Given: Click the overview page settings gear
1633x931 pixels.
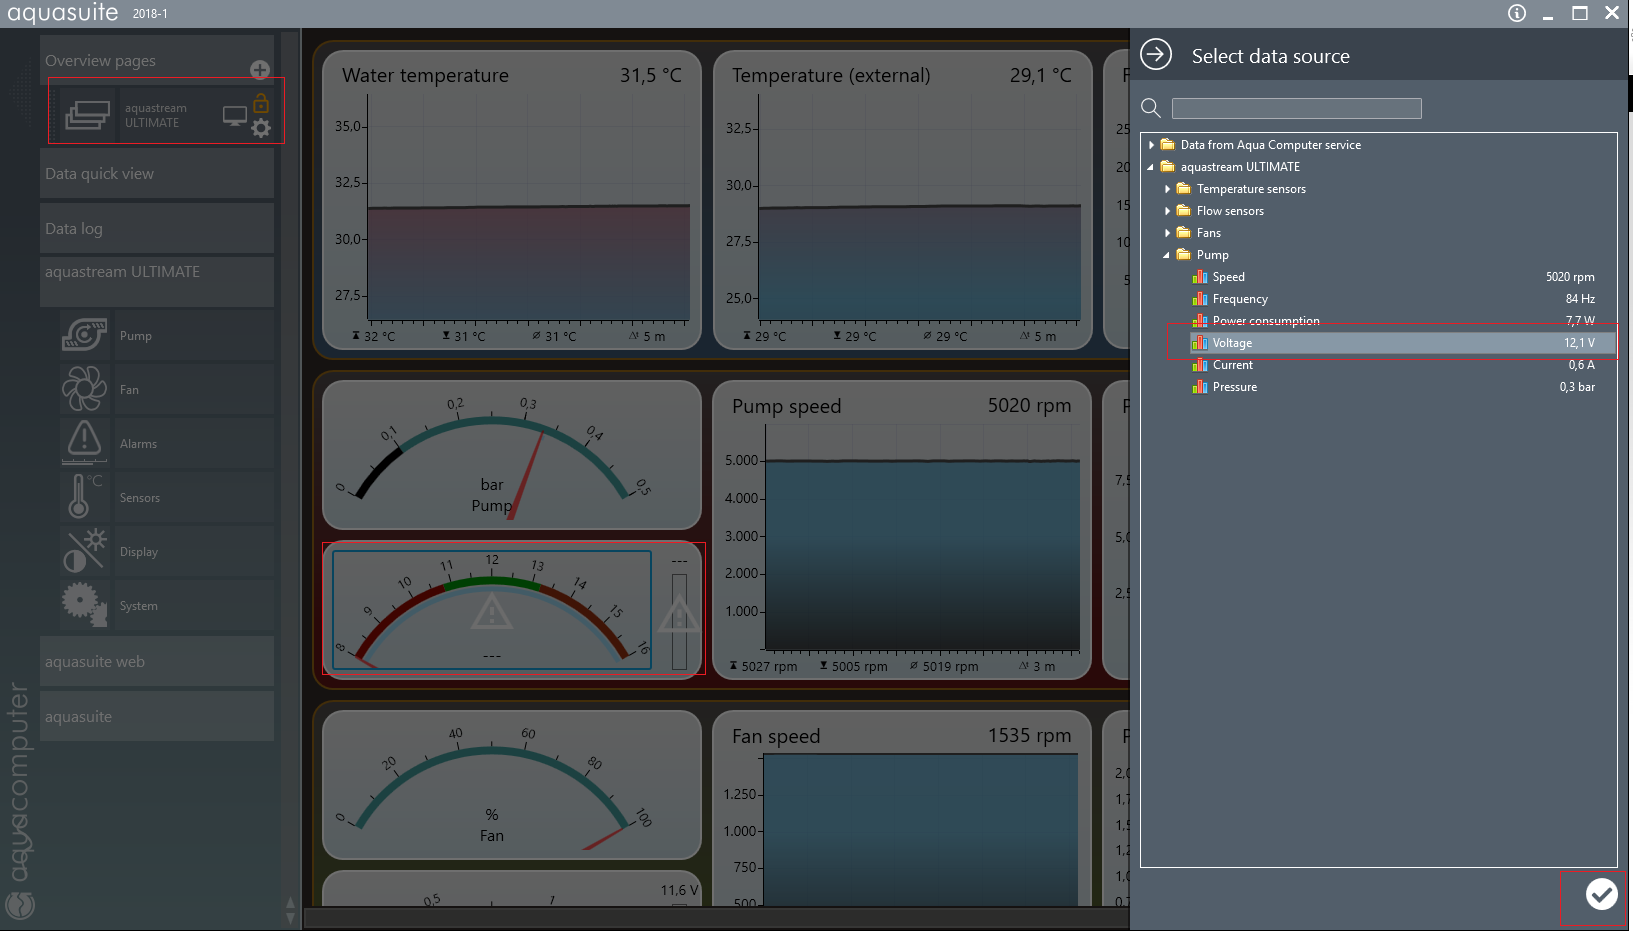Looking at the screenshot, I should [261, 128].
